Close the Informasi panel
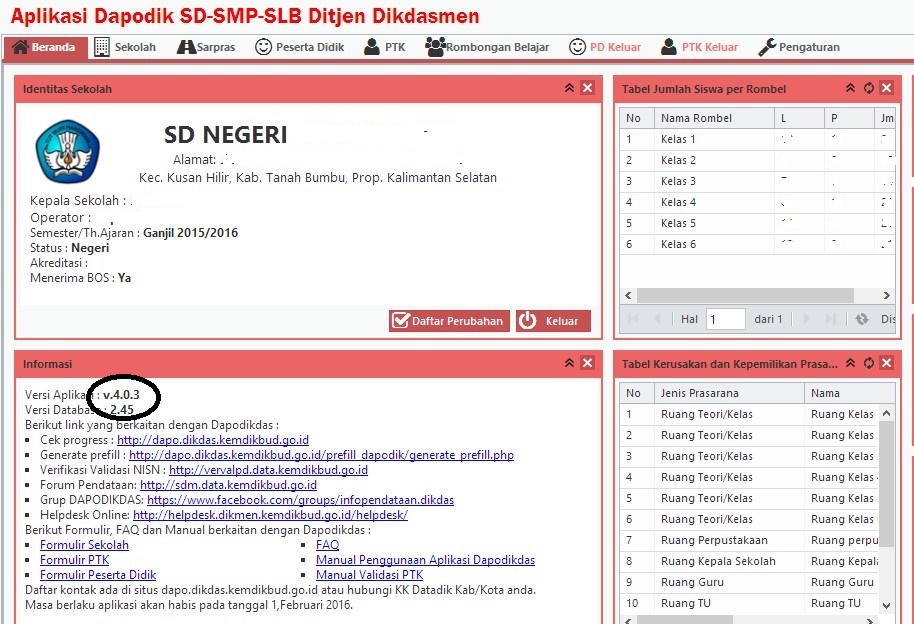The height and width of the screenshot is (624, 914). coord(588,363)
